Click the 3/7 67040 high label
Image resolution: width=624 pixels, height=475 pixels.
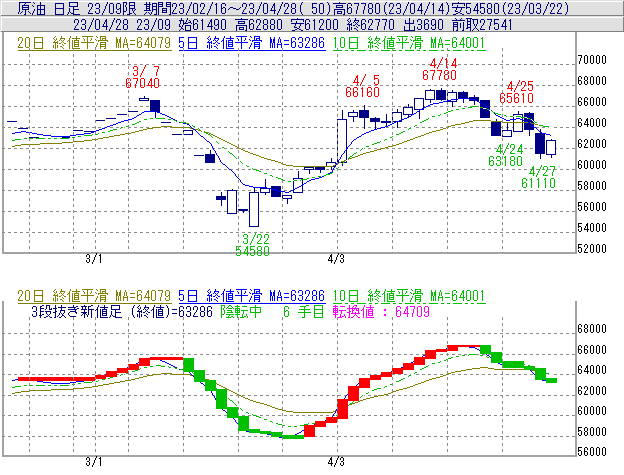142,77
